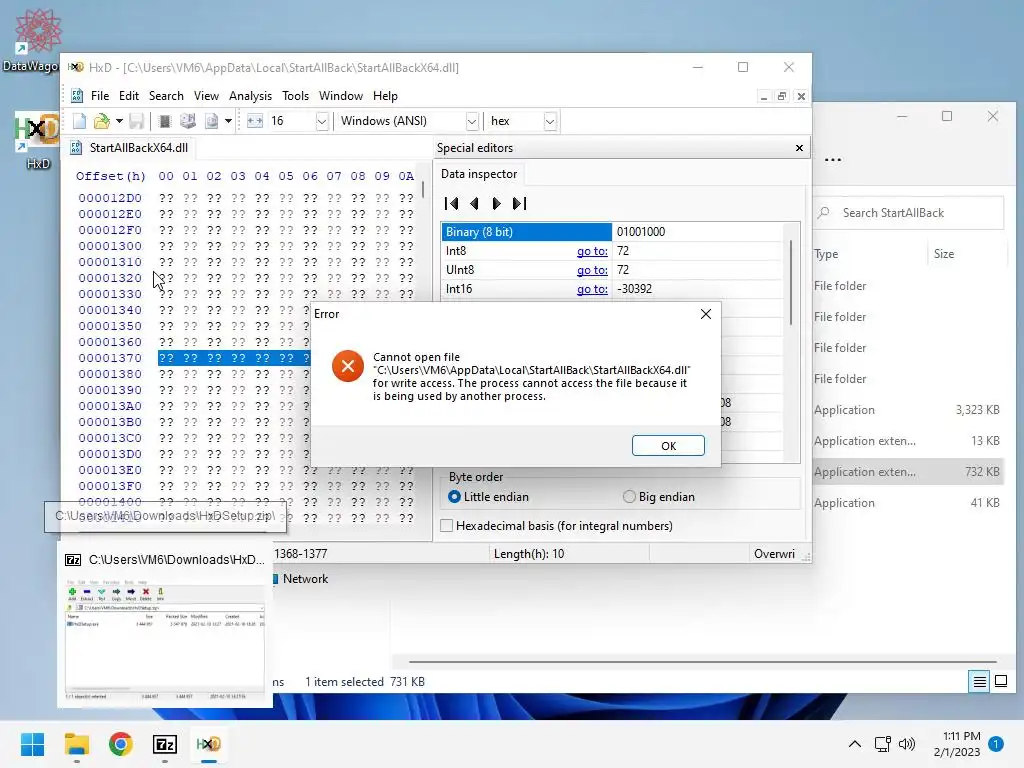Image resolution: width=1024 pixels, height=768 pixels.
Task: Open the Windows Start menu
Action: (x=32, y=744)
